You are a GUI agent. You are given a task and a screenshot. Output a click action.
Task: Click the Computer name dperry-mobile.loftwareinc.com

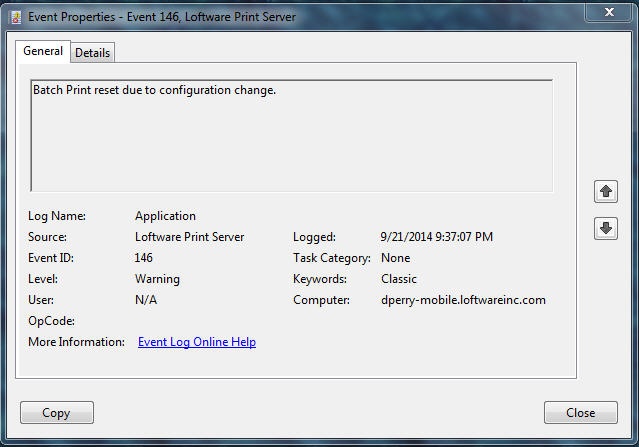tap(463, 300)
